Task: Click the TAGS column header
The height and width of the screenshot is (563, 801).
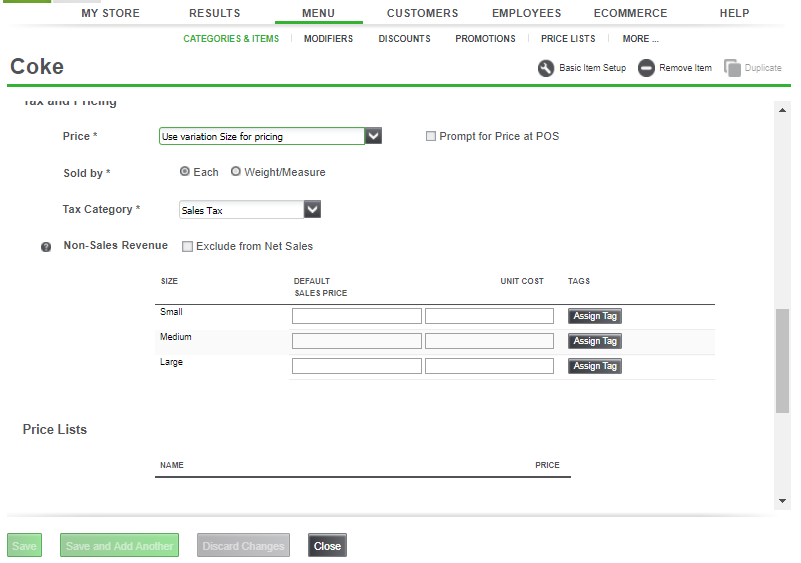Action: click(x=579, y=282)
